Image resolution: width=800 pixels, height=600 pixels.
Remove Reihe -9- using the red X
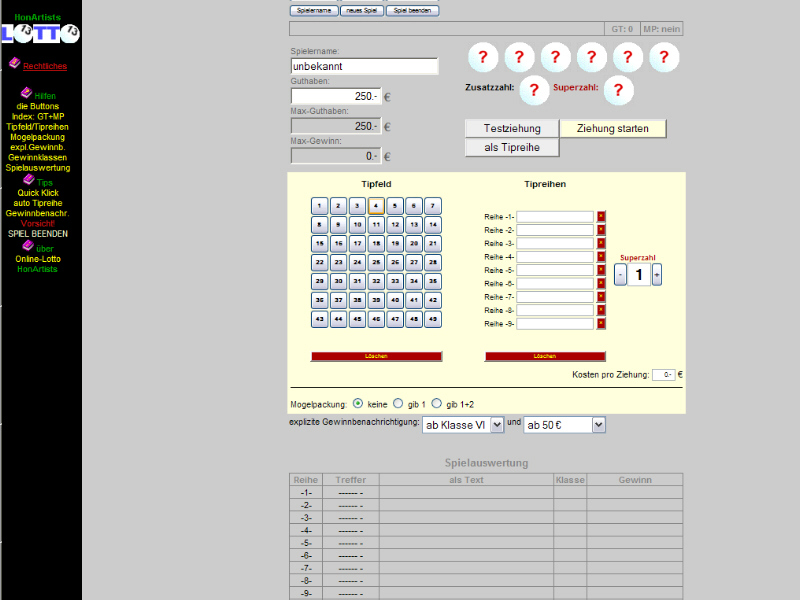pos(601,324)
